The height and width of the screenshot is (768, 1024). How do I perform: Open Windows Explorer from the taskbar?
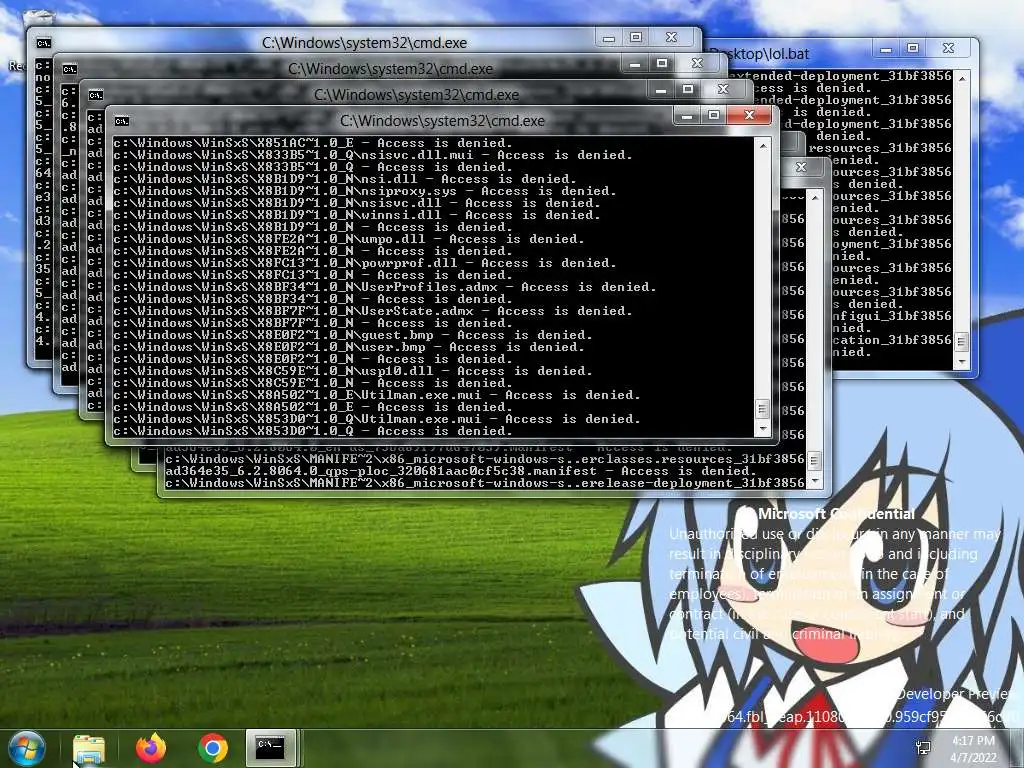89,749
